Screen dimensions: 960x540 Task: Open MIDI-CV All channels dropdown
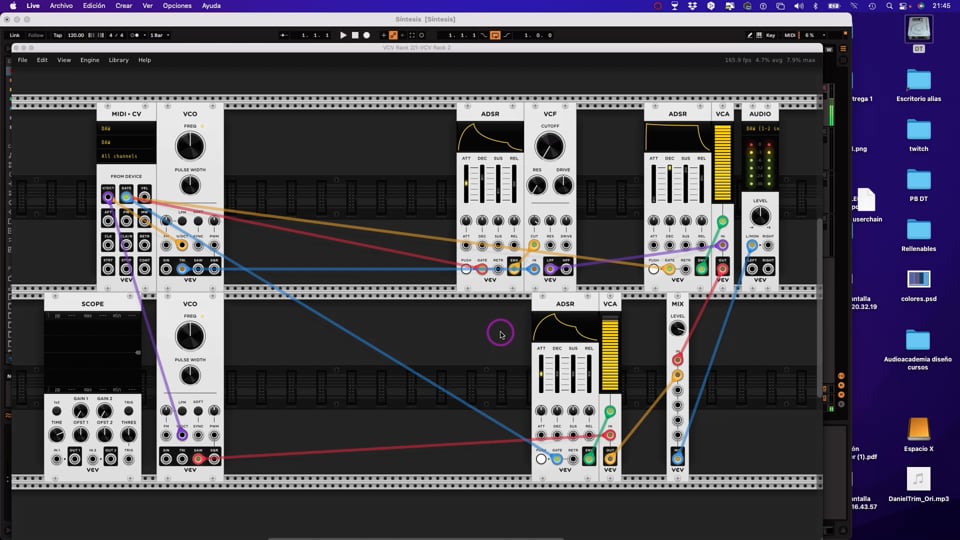click(126, 156)
